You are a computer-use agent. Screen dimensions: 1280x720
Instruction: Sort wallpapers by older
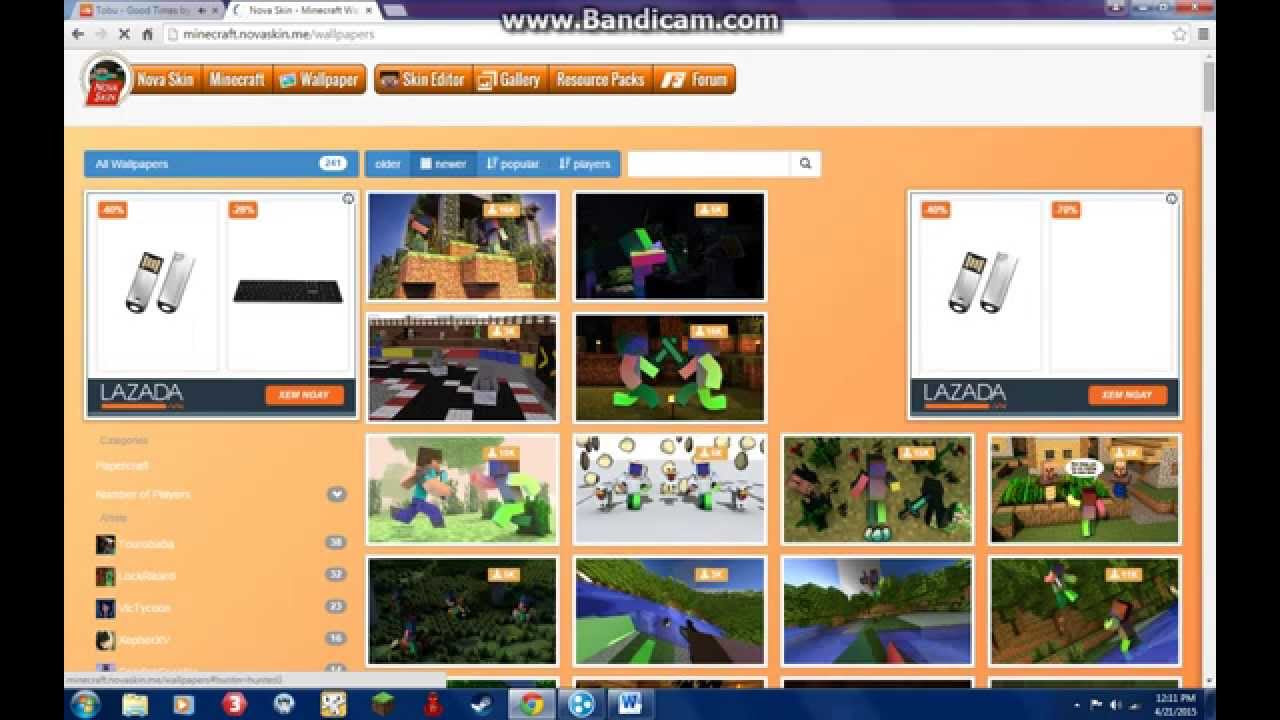coord(387,164)
